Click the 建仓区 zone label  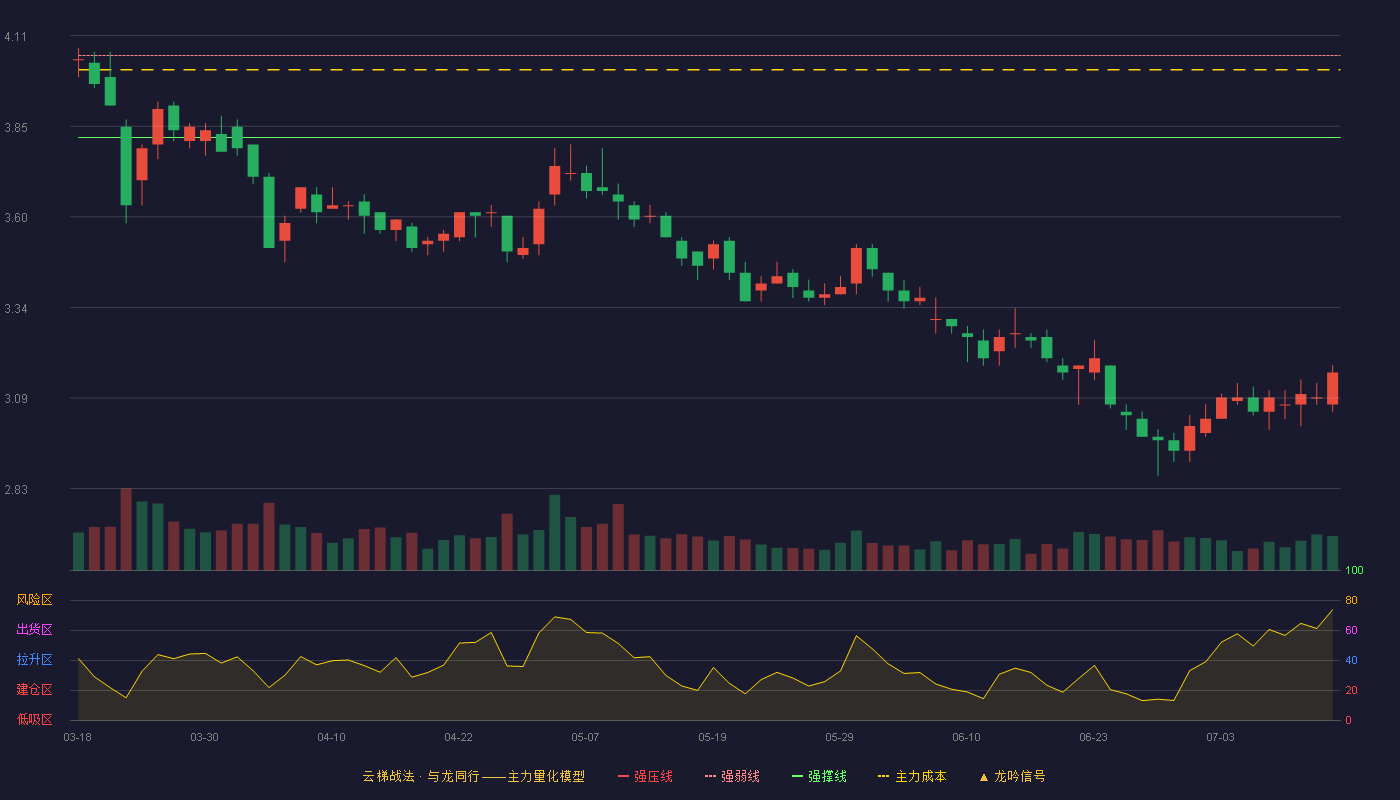pyautogui.click(x=34, y=690)
